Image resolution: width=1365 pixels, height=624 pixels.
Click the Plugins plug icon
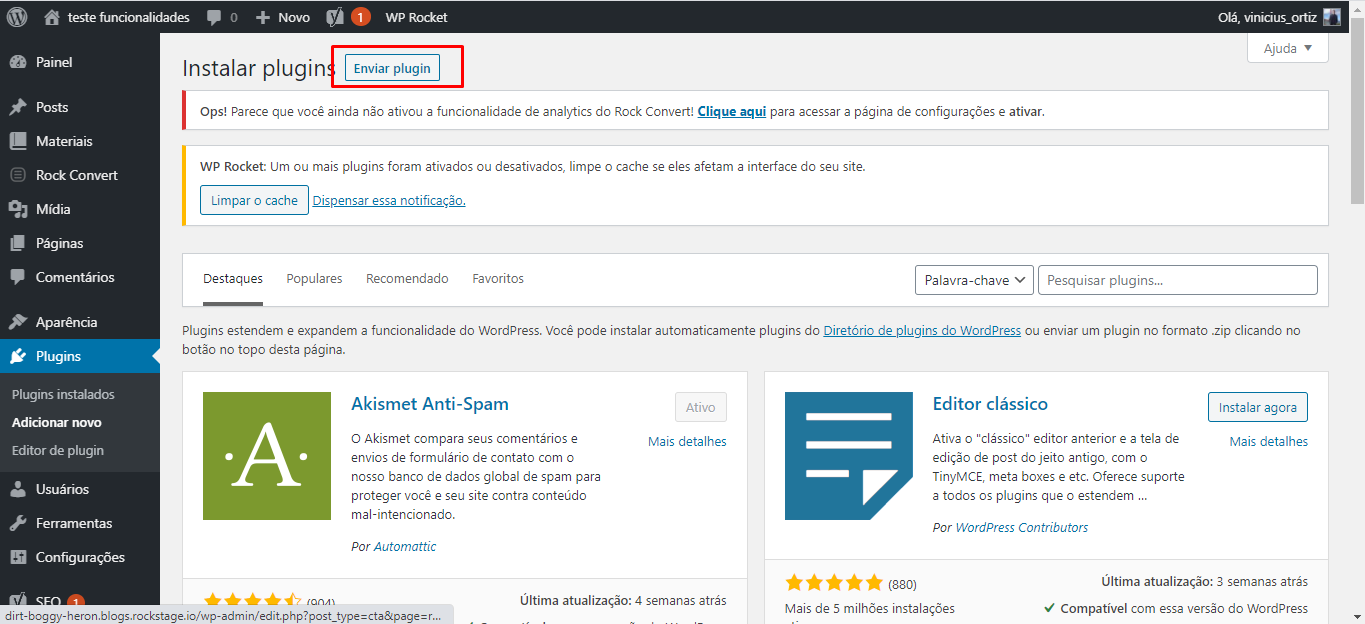(18, 356)
